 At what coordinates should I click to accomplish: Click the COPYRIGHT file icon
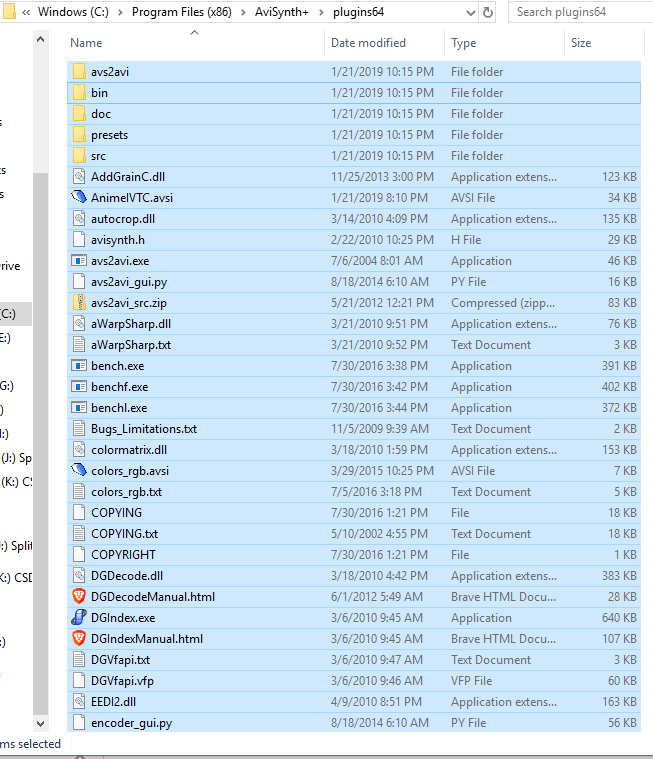[x=79, y=555]
